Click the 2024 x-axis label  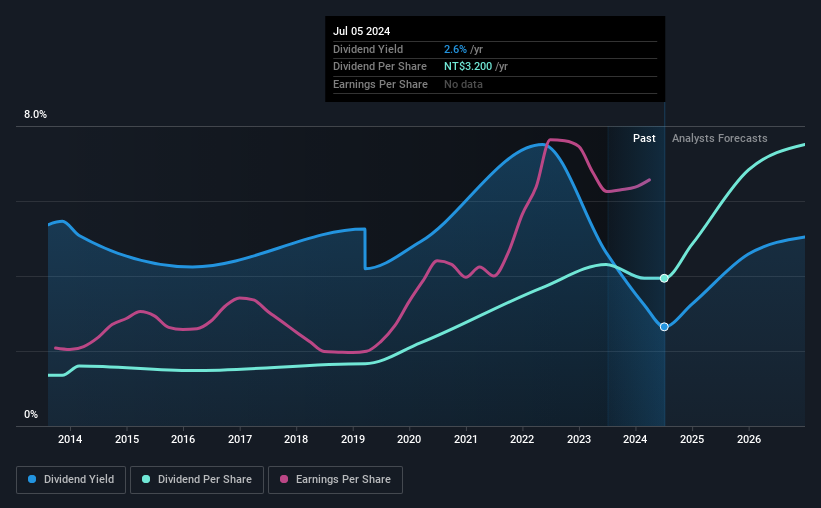635,439
